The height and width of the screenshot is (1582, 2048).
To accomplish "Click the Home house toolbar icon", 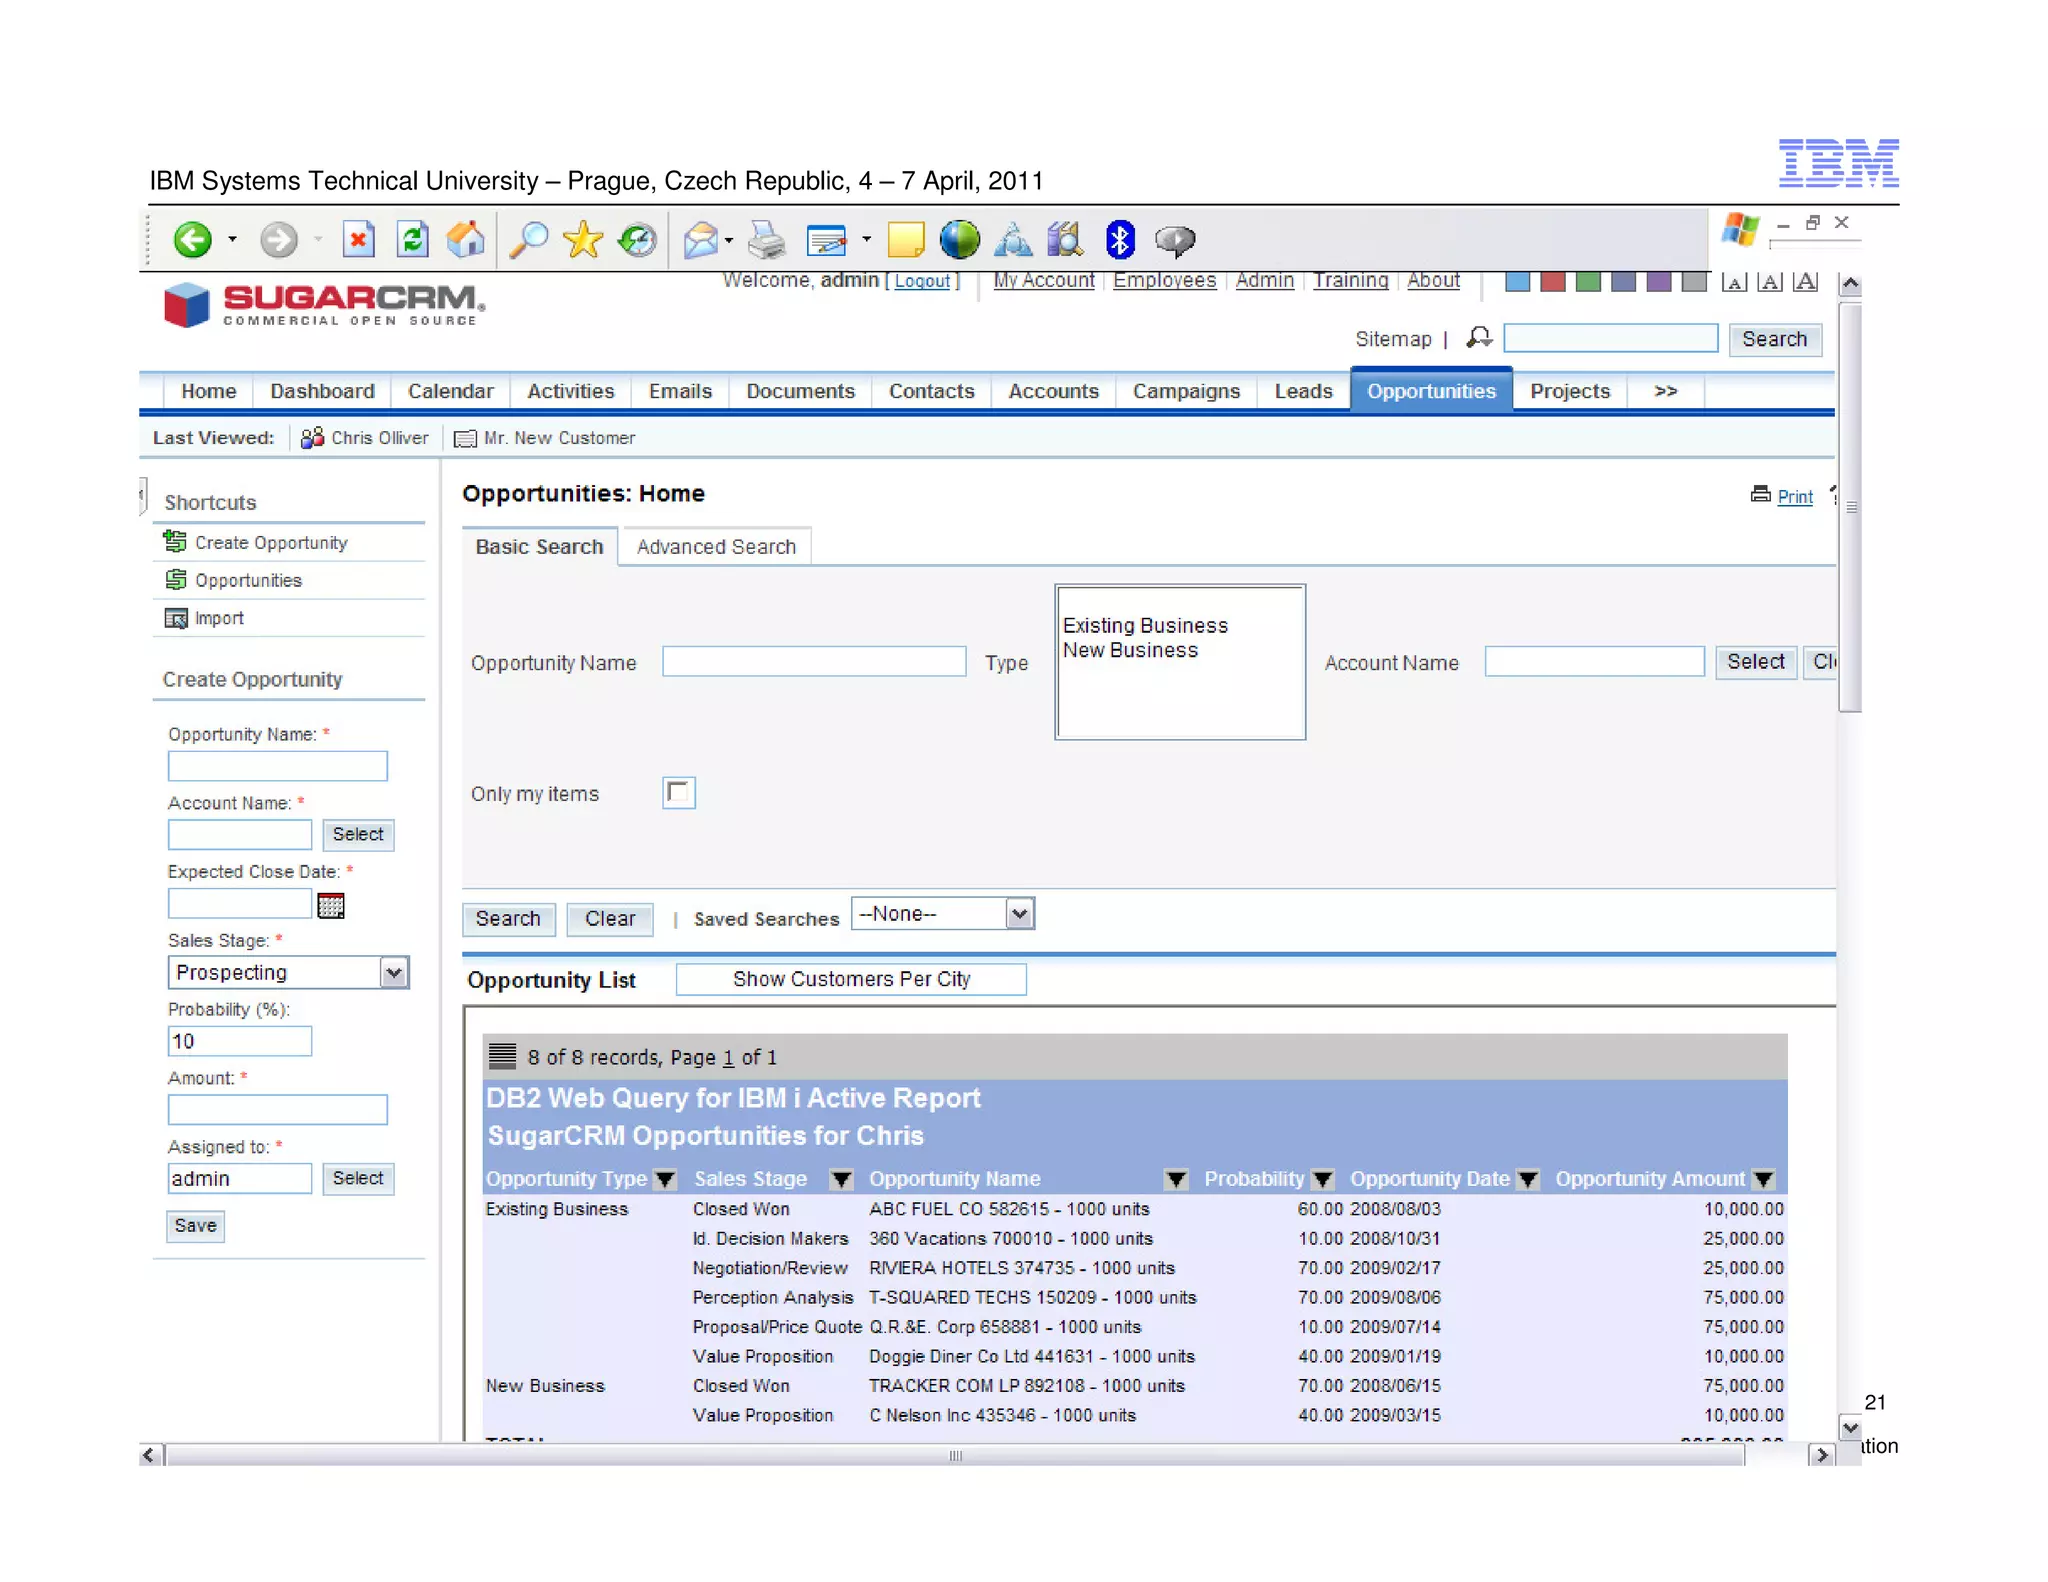I will (465, 240).
